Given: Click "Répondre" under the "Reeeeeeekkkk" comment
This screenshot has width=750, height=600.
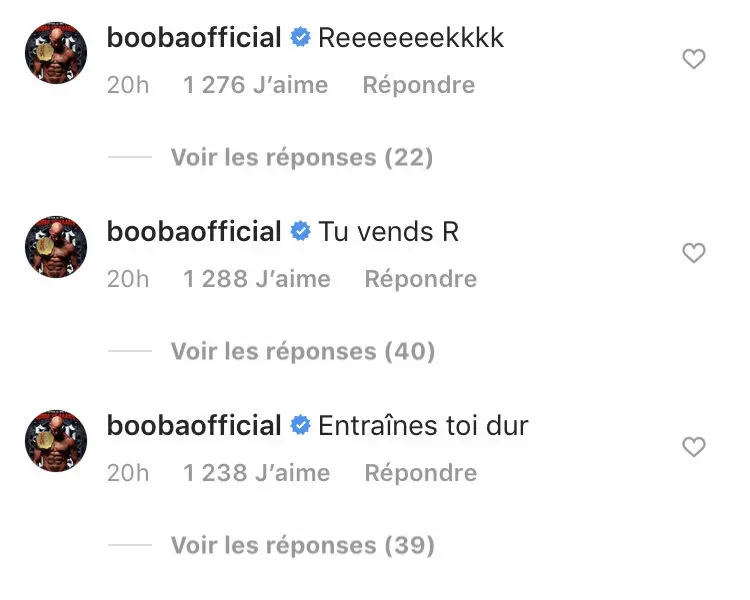Looking at the screenshot, I should pos(418,85).
